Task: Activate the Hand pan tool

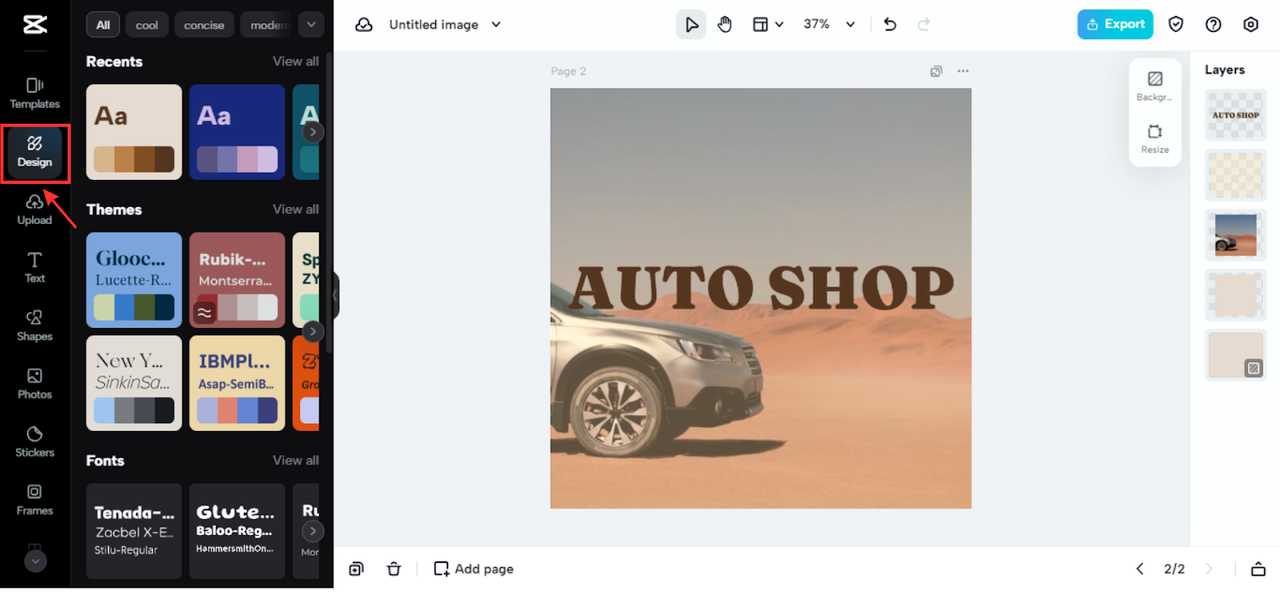Action: [x=725, y=25]
